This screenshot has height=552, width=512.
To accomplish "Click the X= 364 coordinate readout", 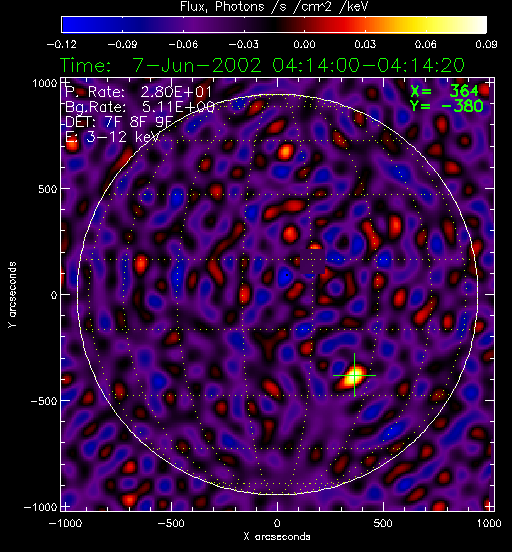I will coord(445,91).
